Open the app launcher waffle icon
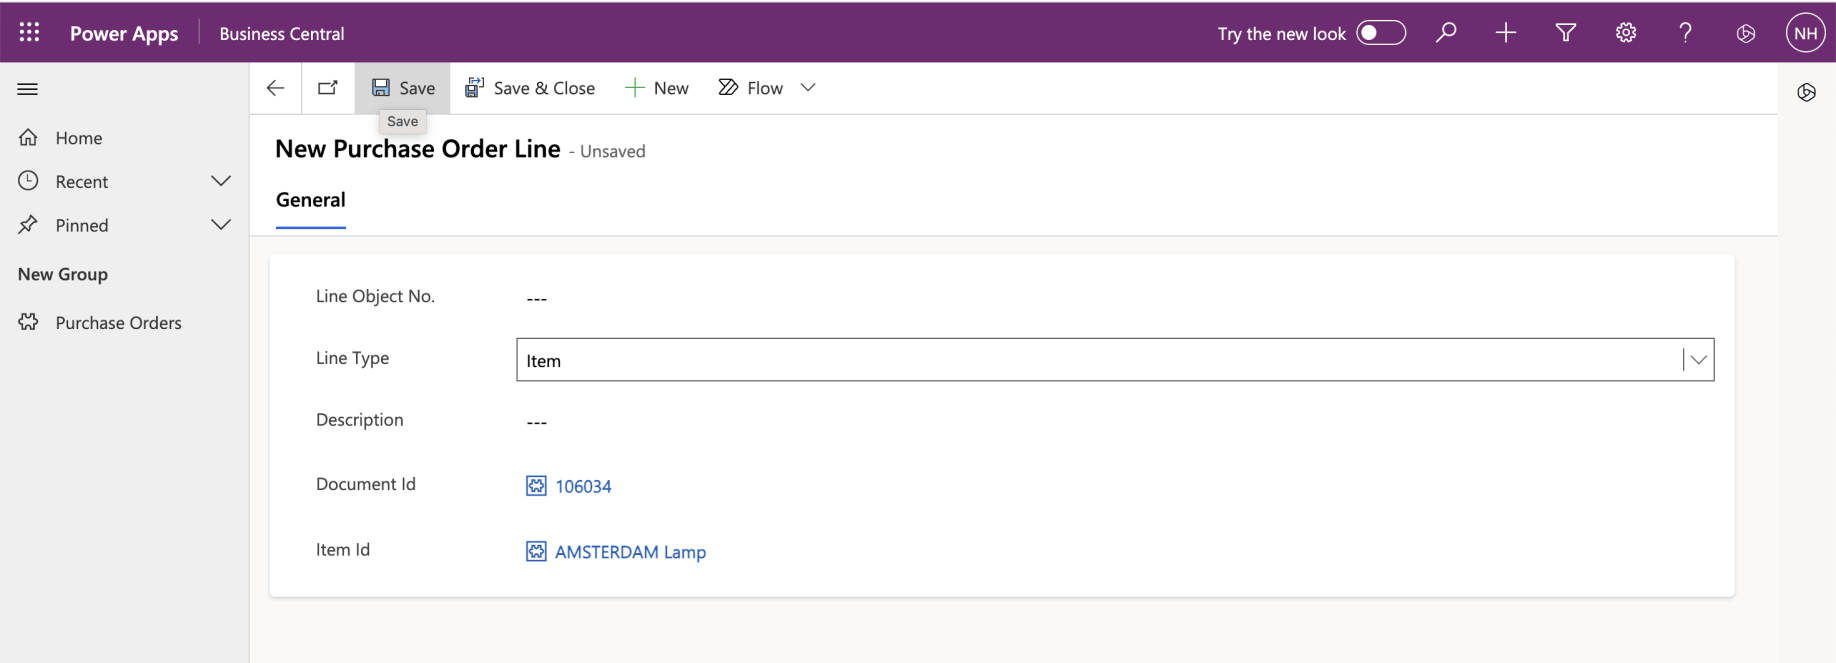This screenshot has width=1836, height=663. pyautogui.click(x=29, y=33)
